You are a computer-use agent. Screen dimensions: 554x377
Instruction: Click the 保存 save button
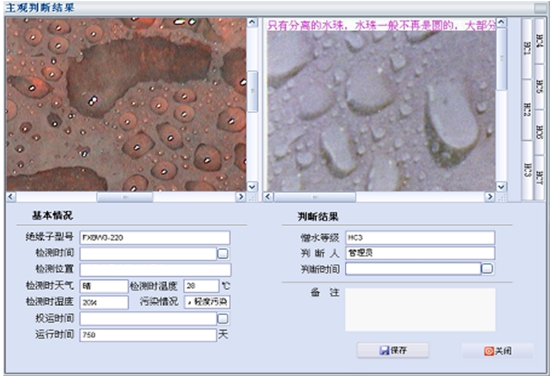pos(393,350)
